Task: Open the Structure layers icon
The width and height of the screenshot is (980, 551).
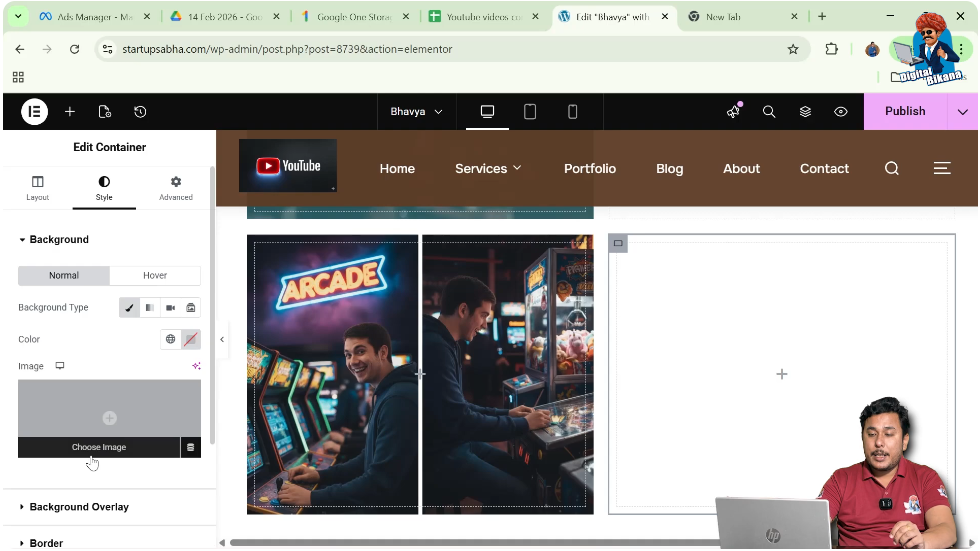Action: coord(805,112)
